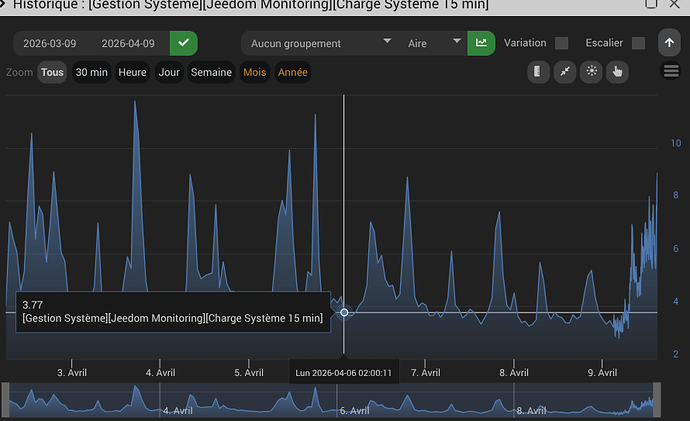Click the start date field 2026-03-09
The image size is (690, 421).
pos(50,44)
